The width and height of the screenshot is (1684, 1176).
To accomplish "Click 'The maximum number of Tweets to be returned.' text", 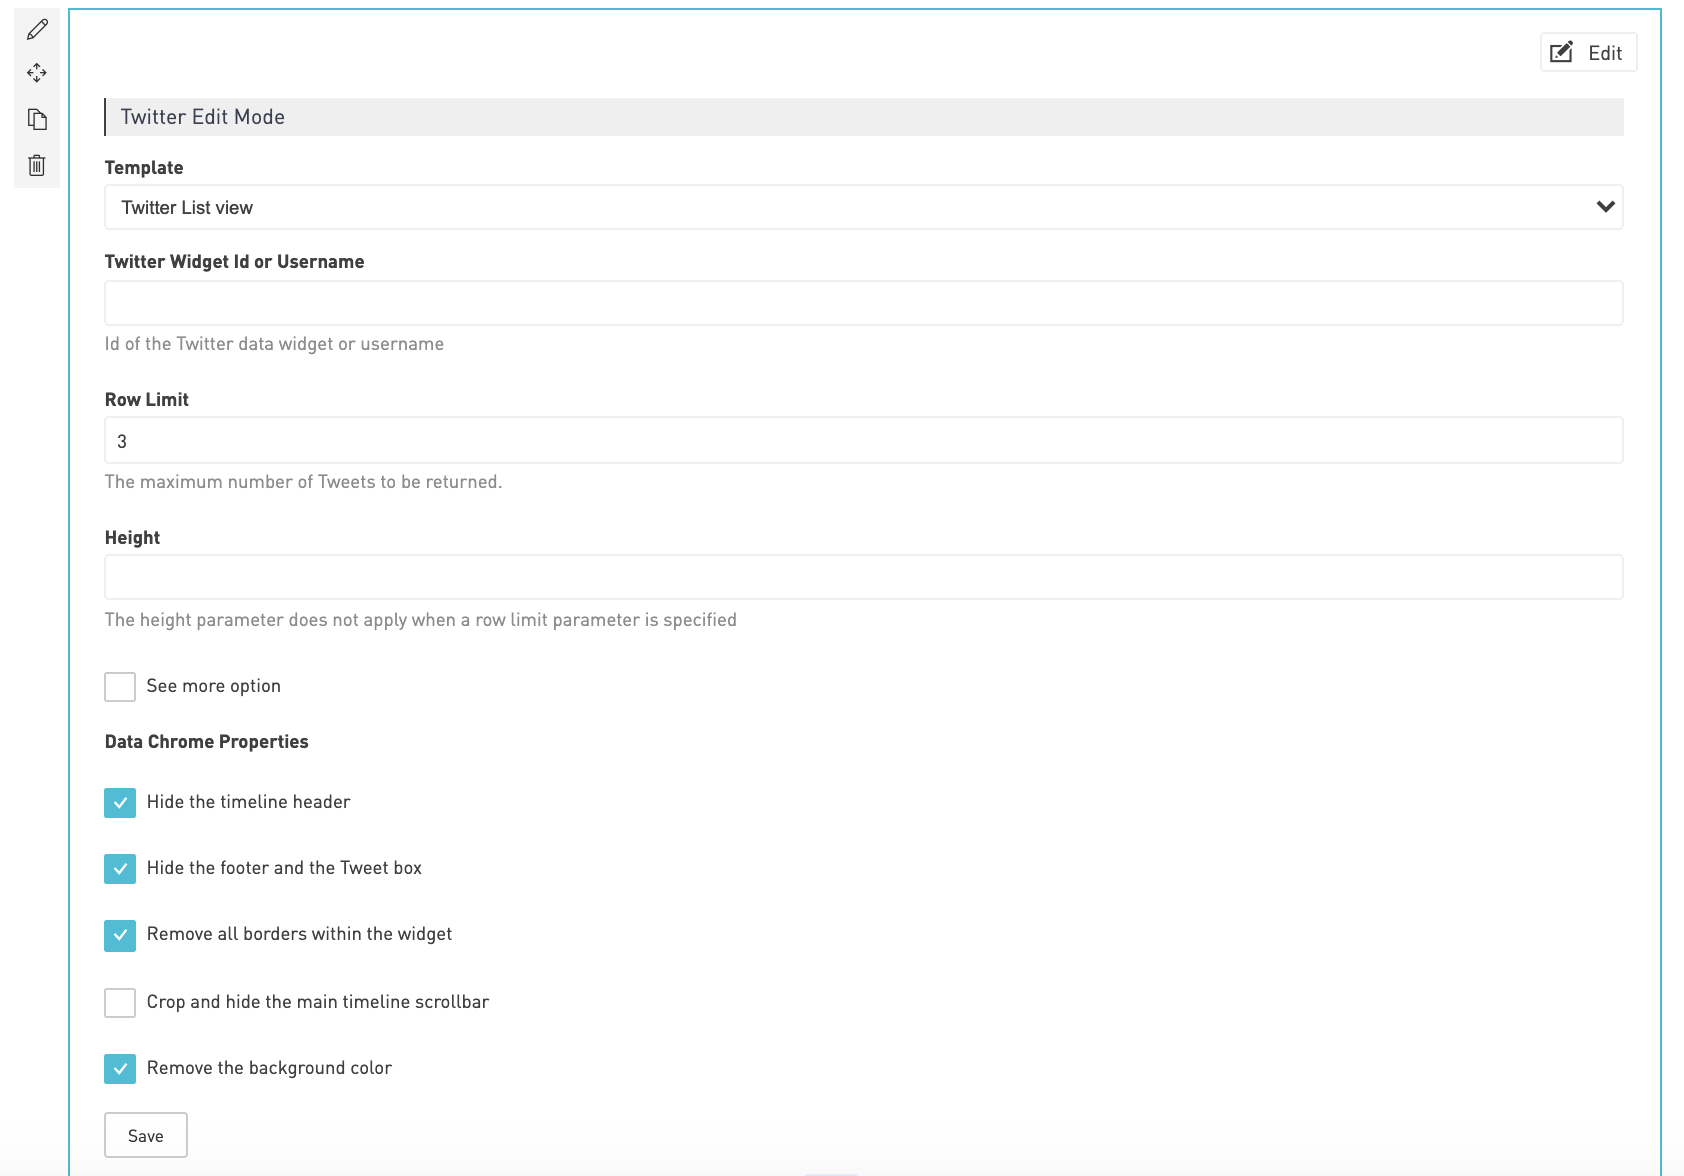I will [304, 482].
